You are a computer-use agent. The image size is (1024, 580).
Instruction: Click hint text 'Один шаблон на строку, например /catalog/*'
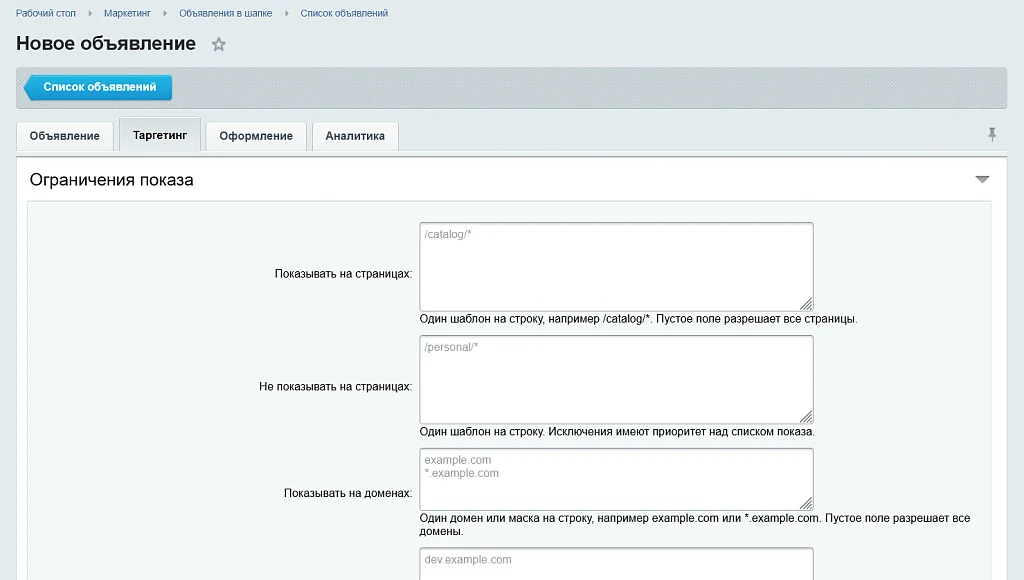pyautogui.click(x=536, y=319)
